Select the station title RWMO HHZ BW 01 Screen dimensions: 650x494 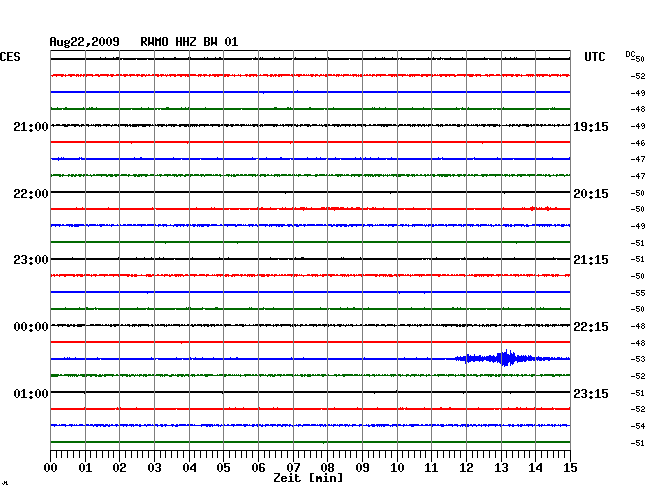coord(189,42)
